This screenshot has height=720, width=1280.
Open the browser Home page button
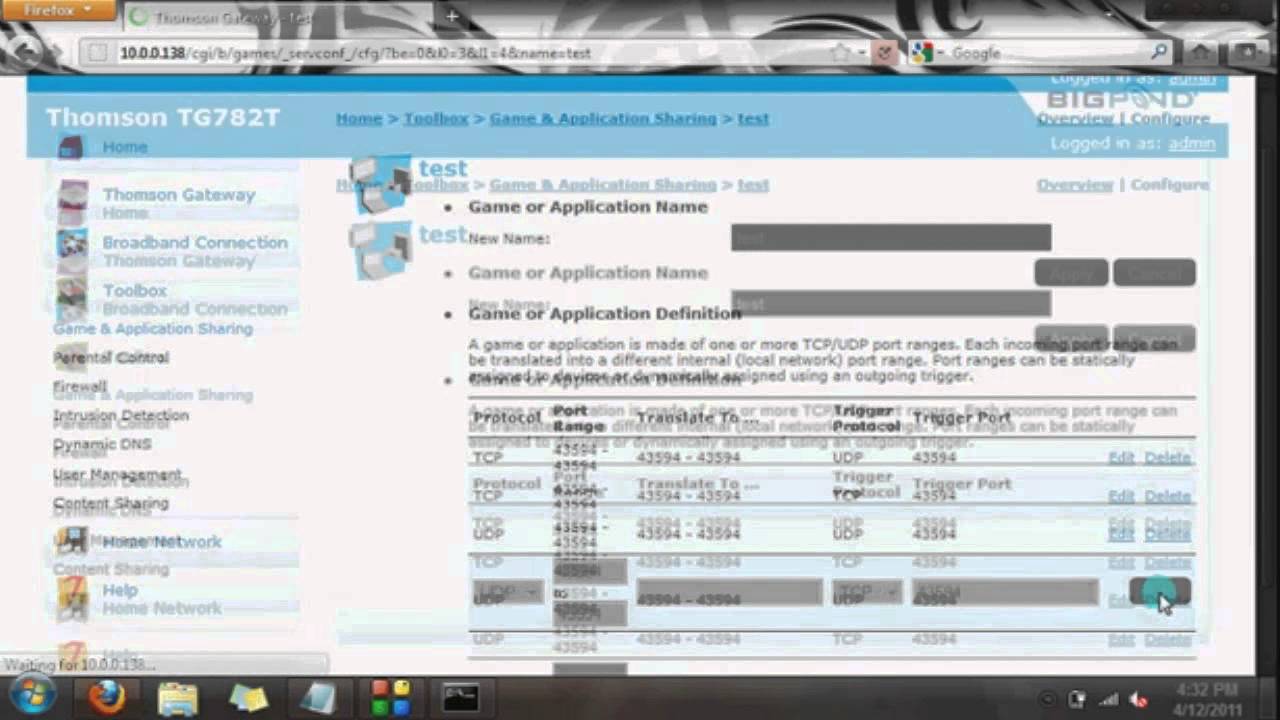pyautogui.click(x=1201, y=53)
